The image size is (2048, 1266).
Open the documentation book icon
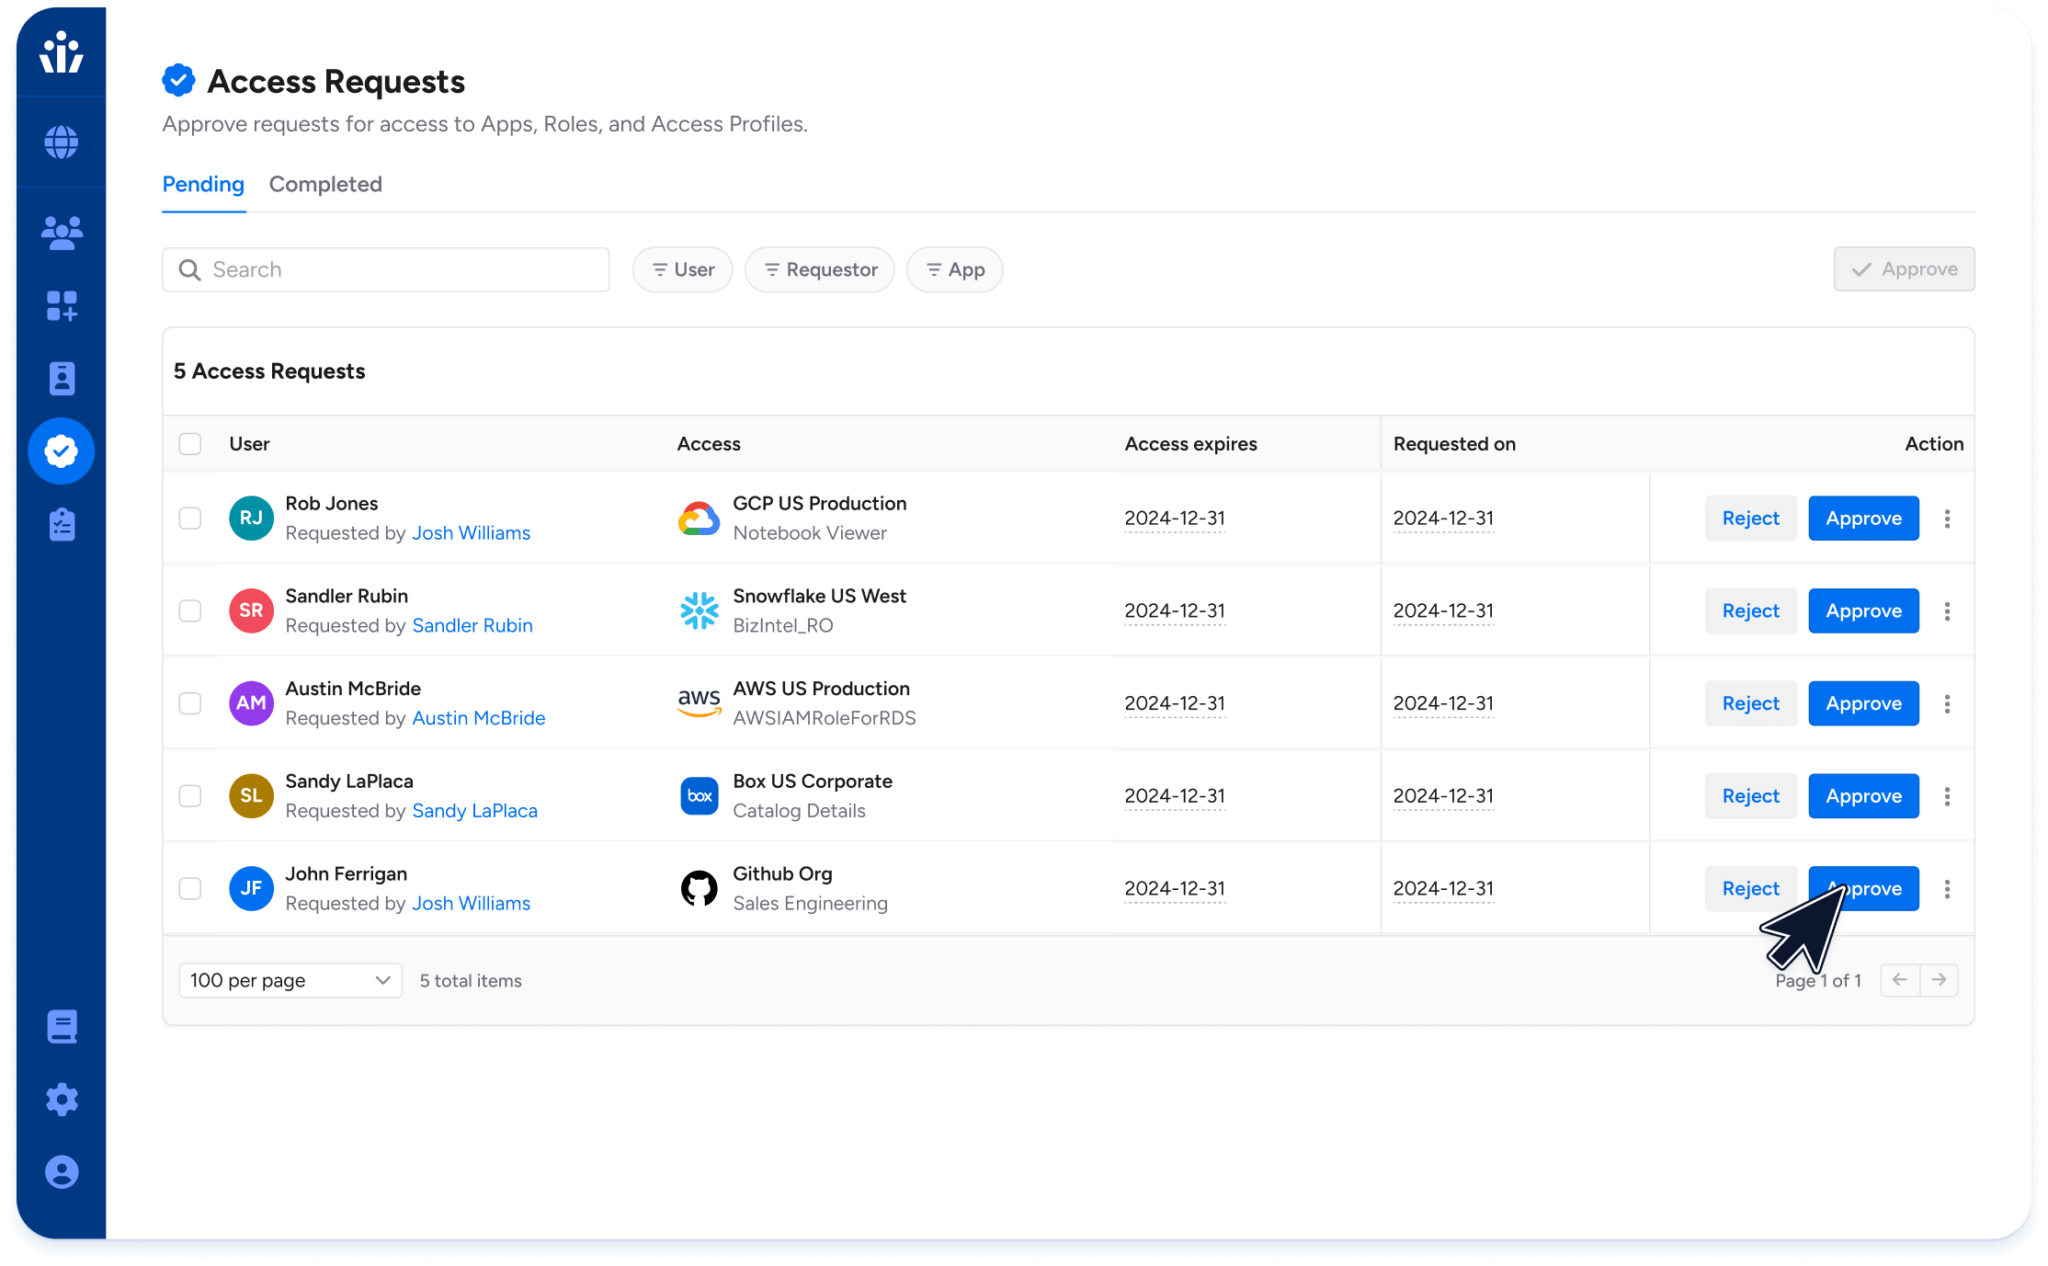pos(61,1026)
